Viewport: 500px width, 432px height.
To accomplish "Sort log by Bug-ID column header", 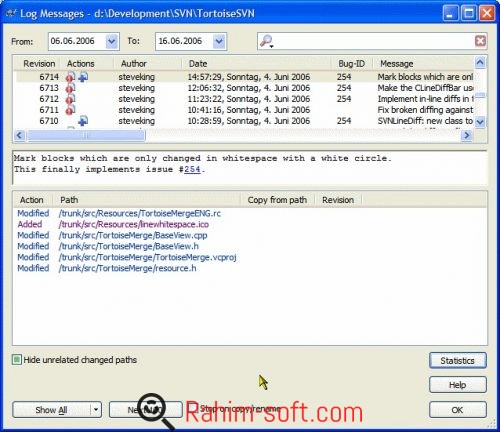I will (x=351, y=64).
